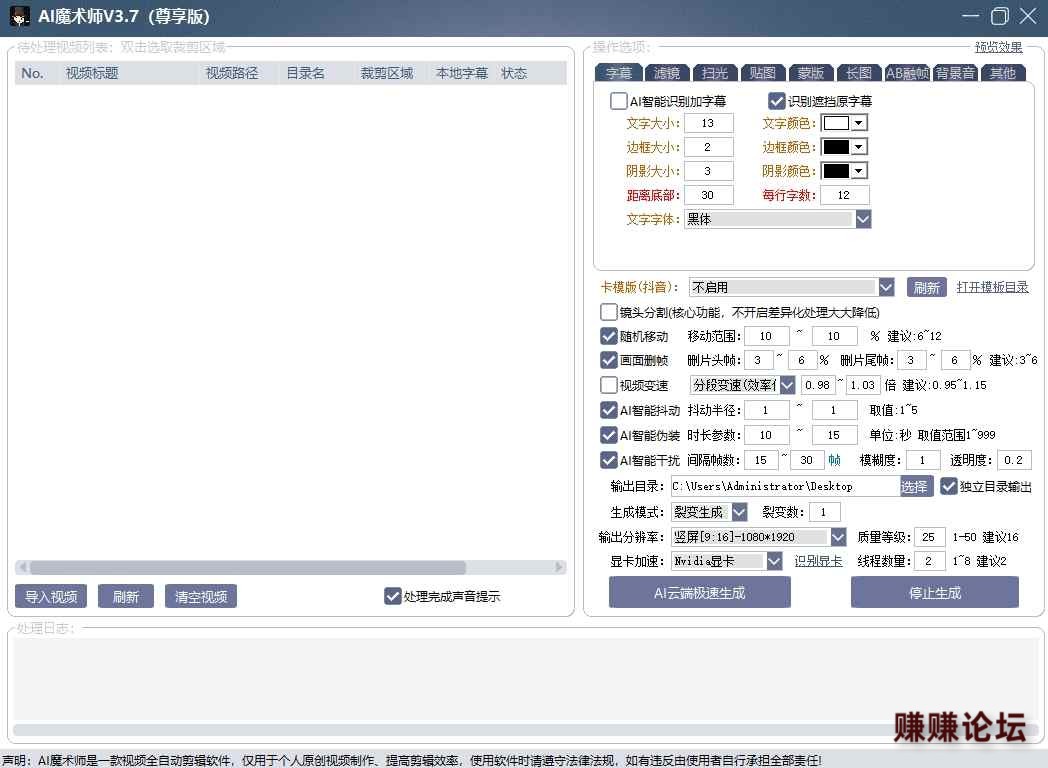Select the 背景音 tab
This screenshot has width=1048, height=768.
click(955, 73)
